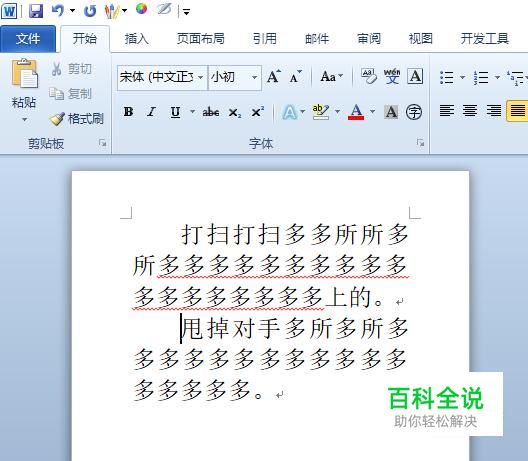528x461 pixels.
Task: Save the document with floppy icon
Action: pyautogui.click(x=36, y=11)
